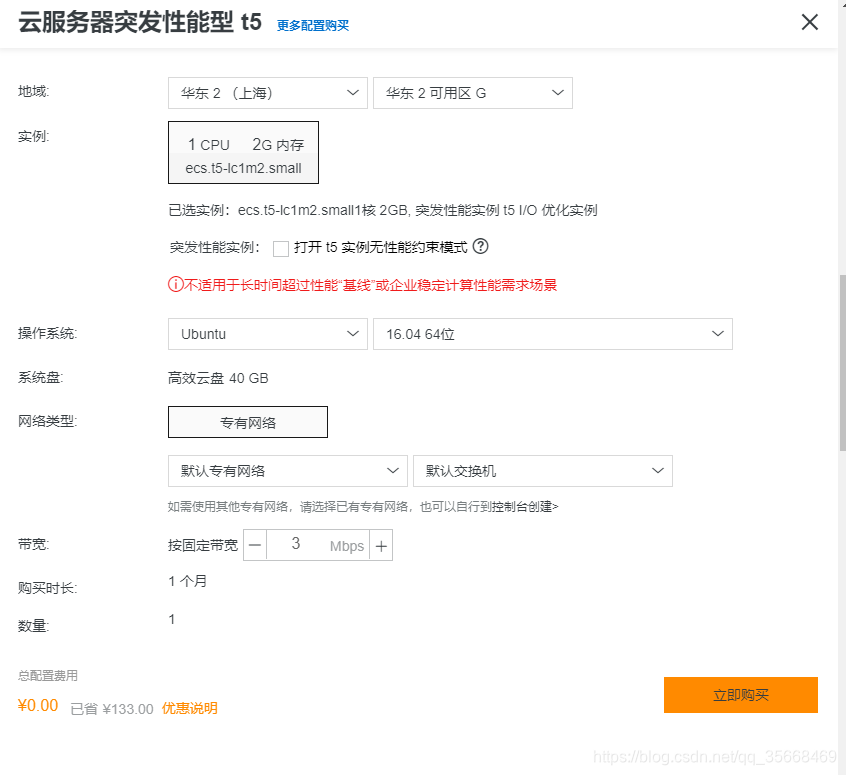Click the chevron on the 默认交换机 dropdown
Viewport: 846px width, 775px height.
[658, 470]
